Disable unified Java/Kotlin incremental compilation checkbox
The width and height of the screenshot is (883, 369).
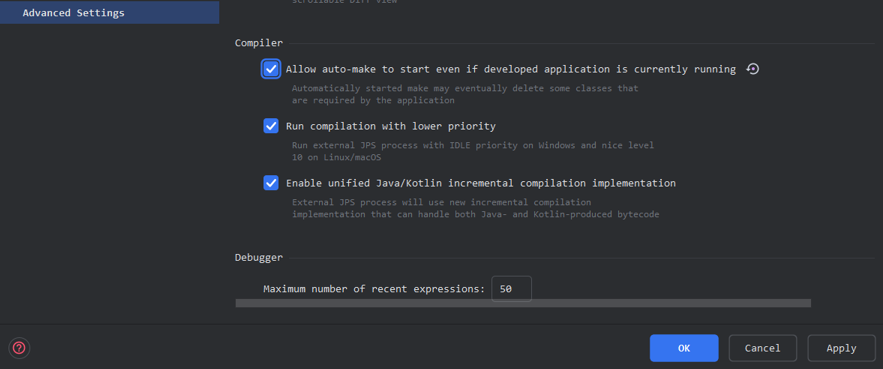(x=271, y=183)
